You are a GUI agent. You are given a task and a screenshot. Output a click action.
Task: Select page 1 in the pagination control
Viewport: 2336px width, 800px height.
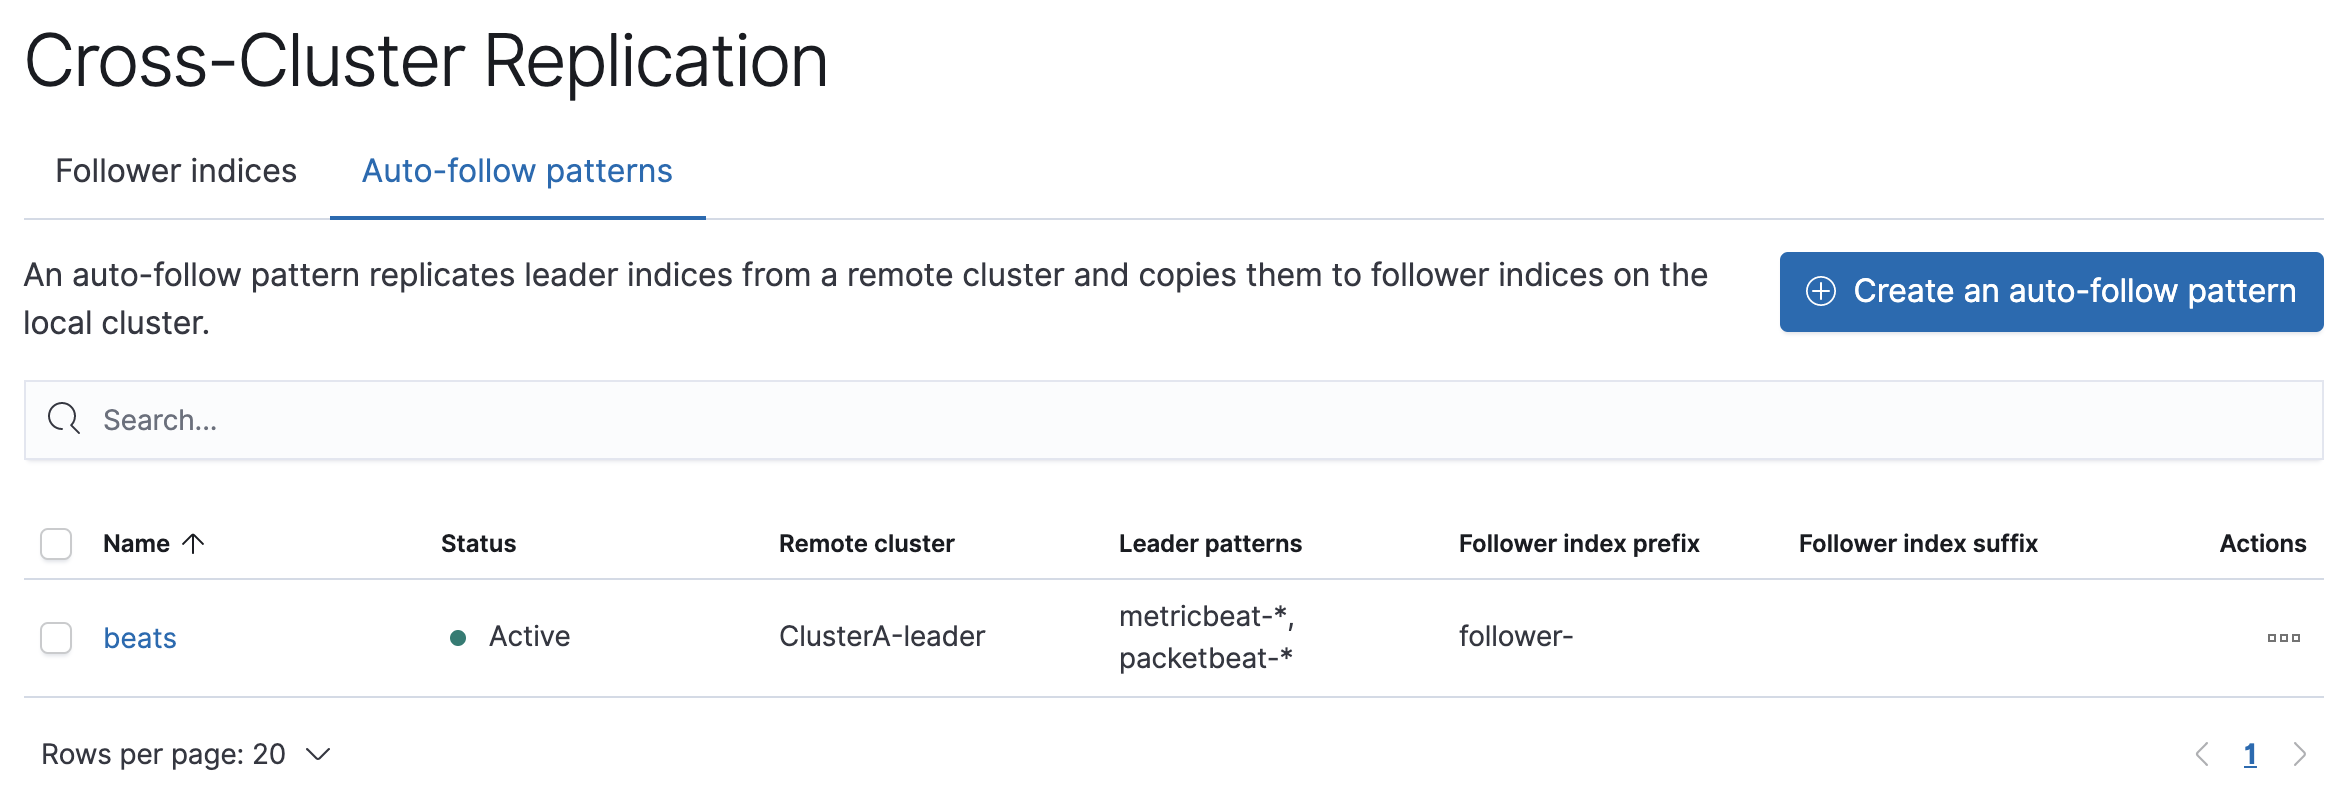click(2249, 754)
